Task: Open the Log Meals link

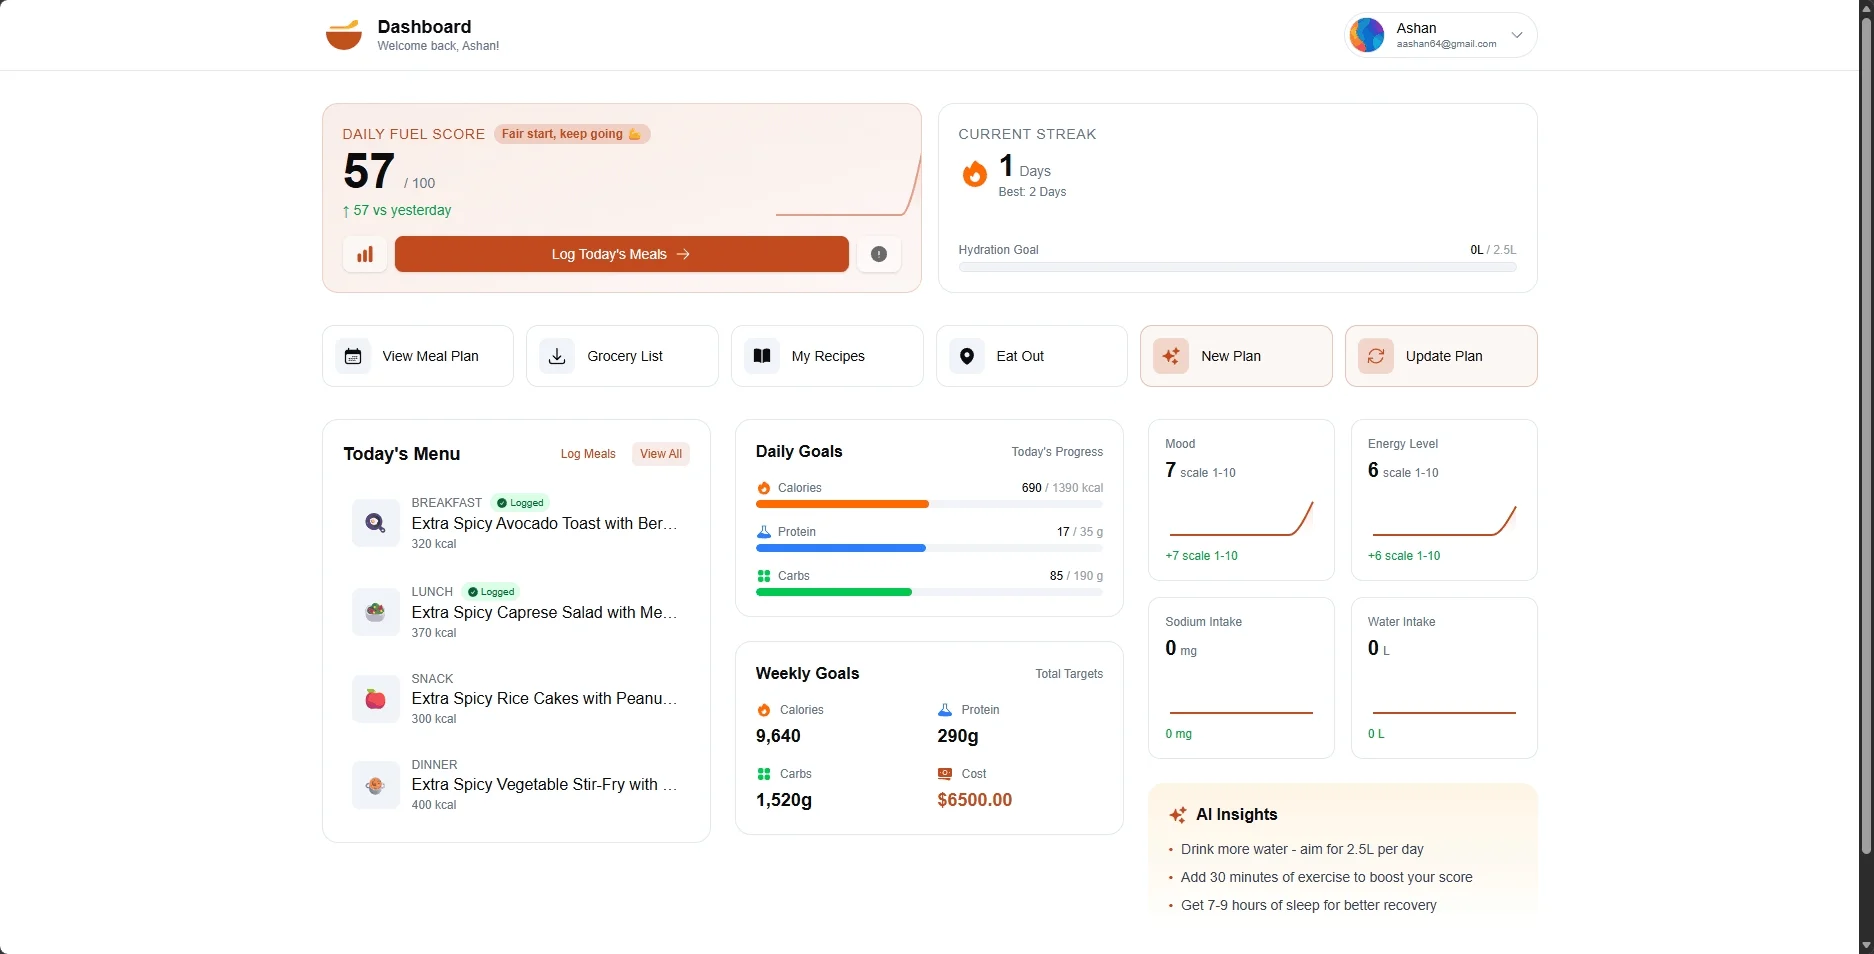Action: tap(588, 454)
